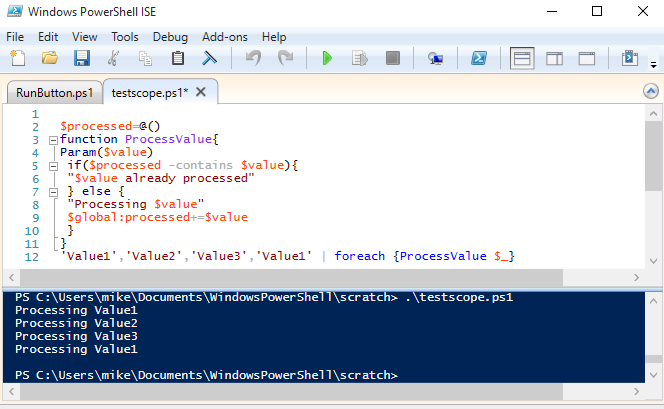The image size is (664, 409).
Task: Start PowerShell.exe from the blue console icon
Action: coord(479,58)
